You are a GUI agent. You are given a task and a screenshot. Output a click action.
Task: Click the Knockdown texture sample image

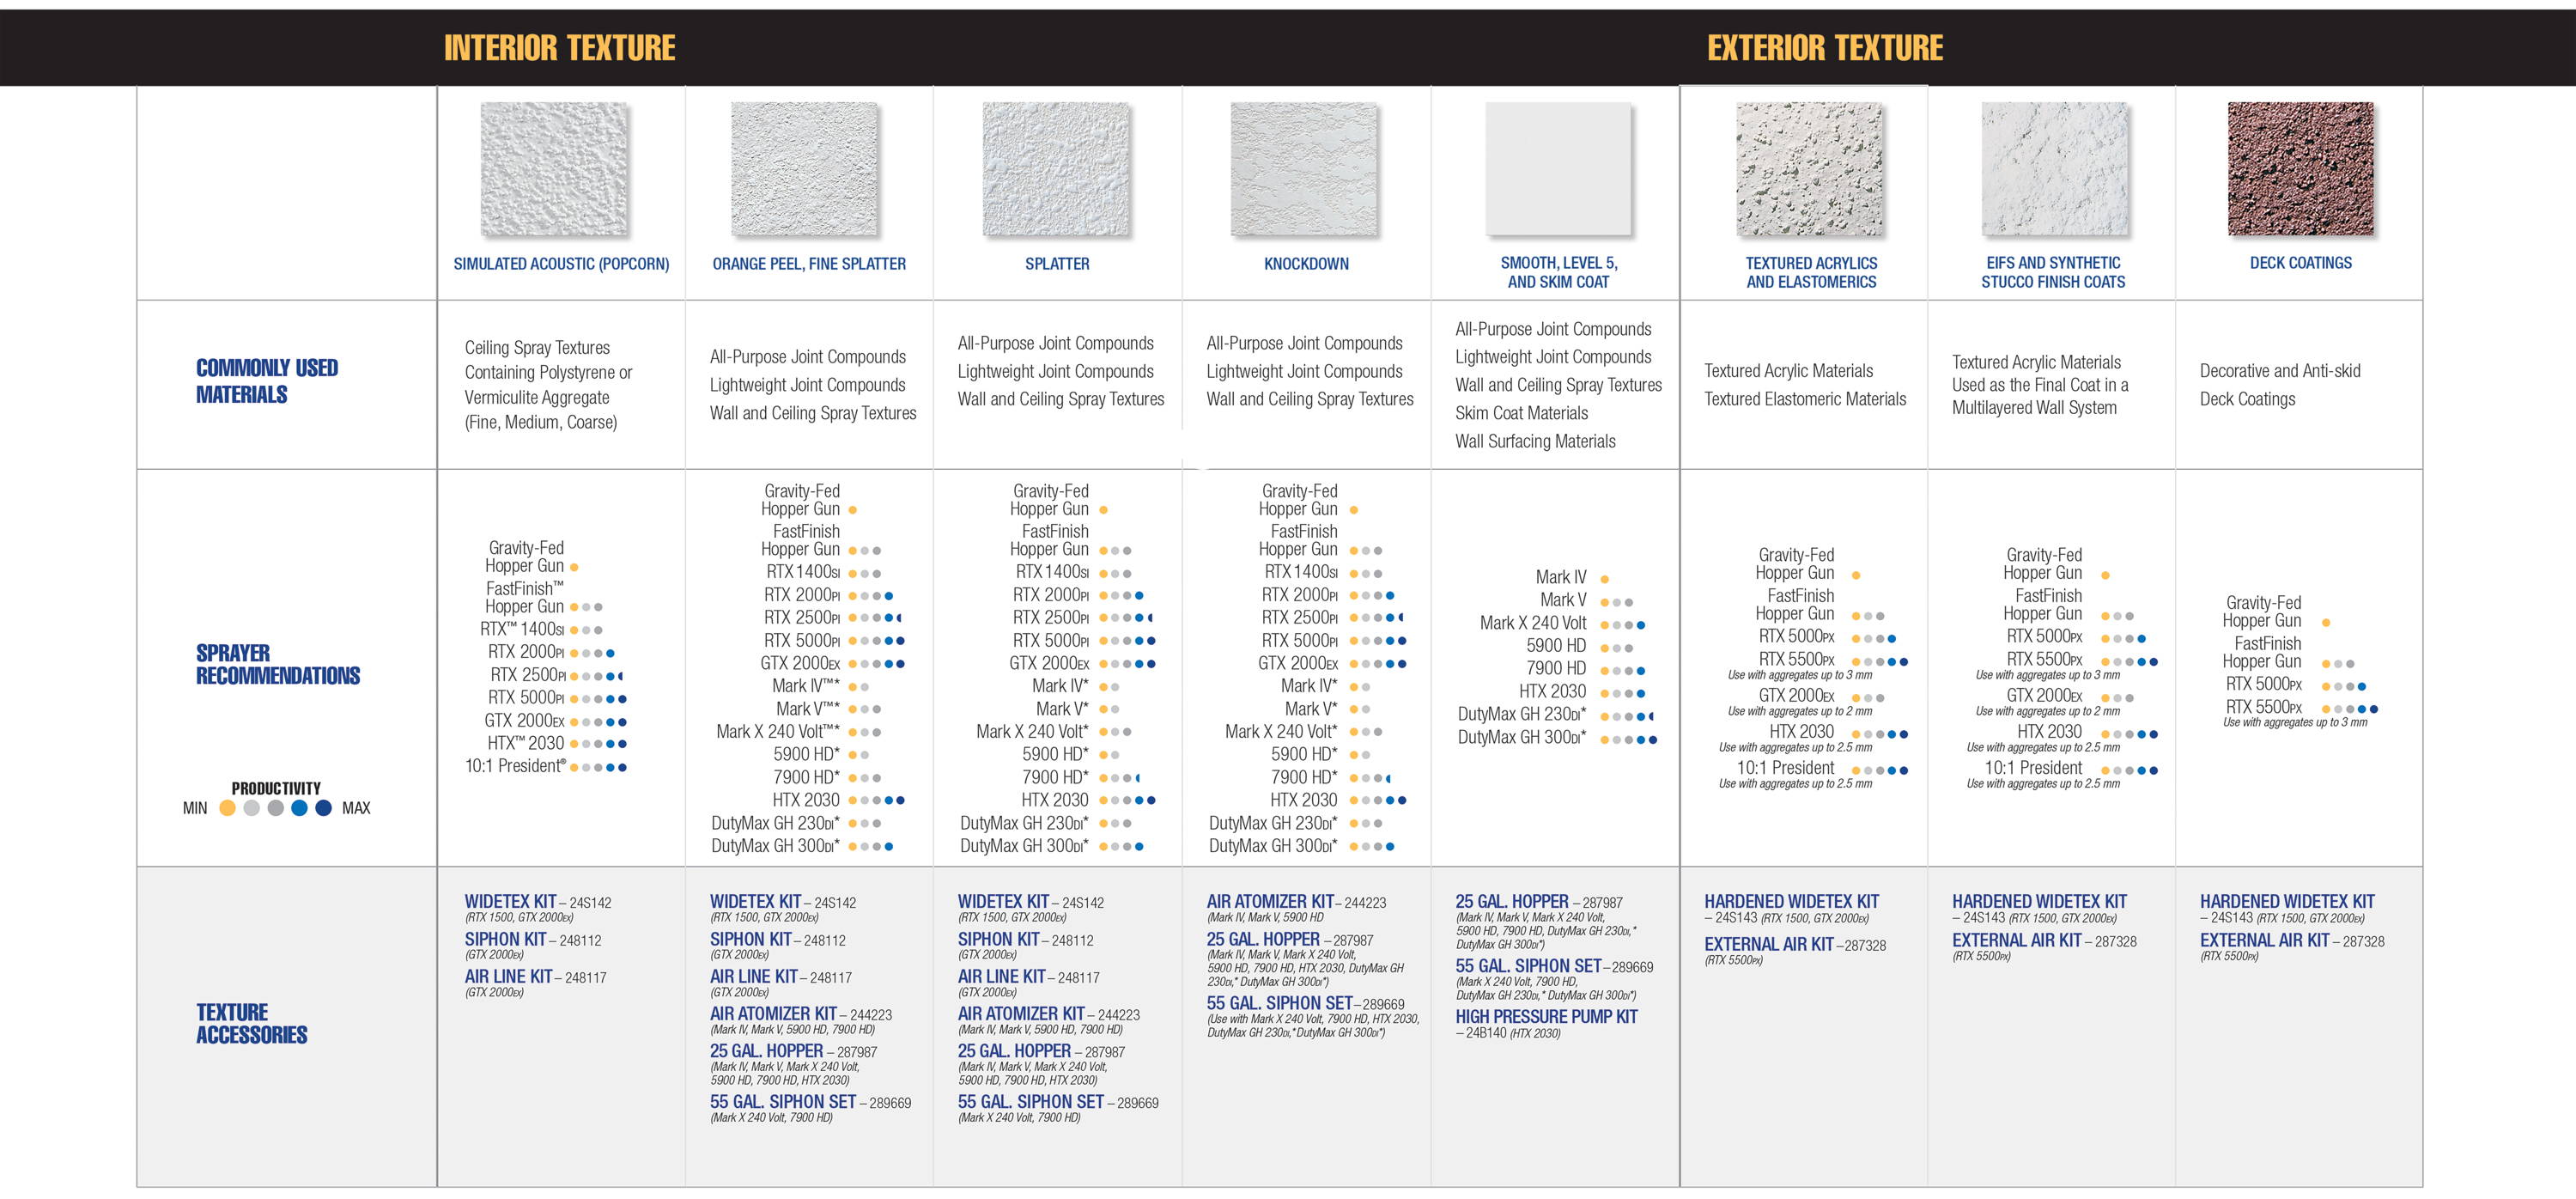pos(1303,169)
